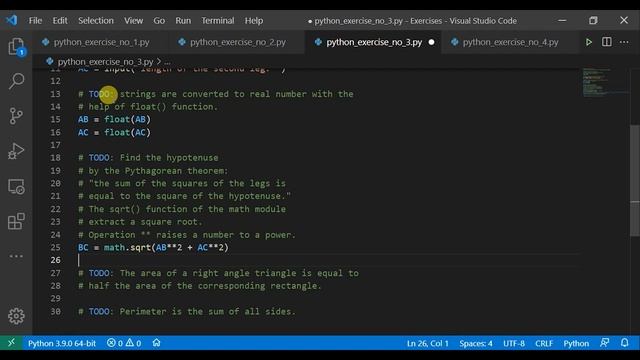
Task: Split the editor to the right
Action: 607,42
